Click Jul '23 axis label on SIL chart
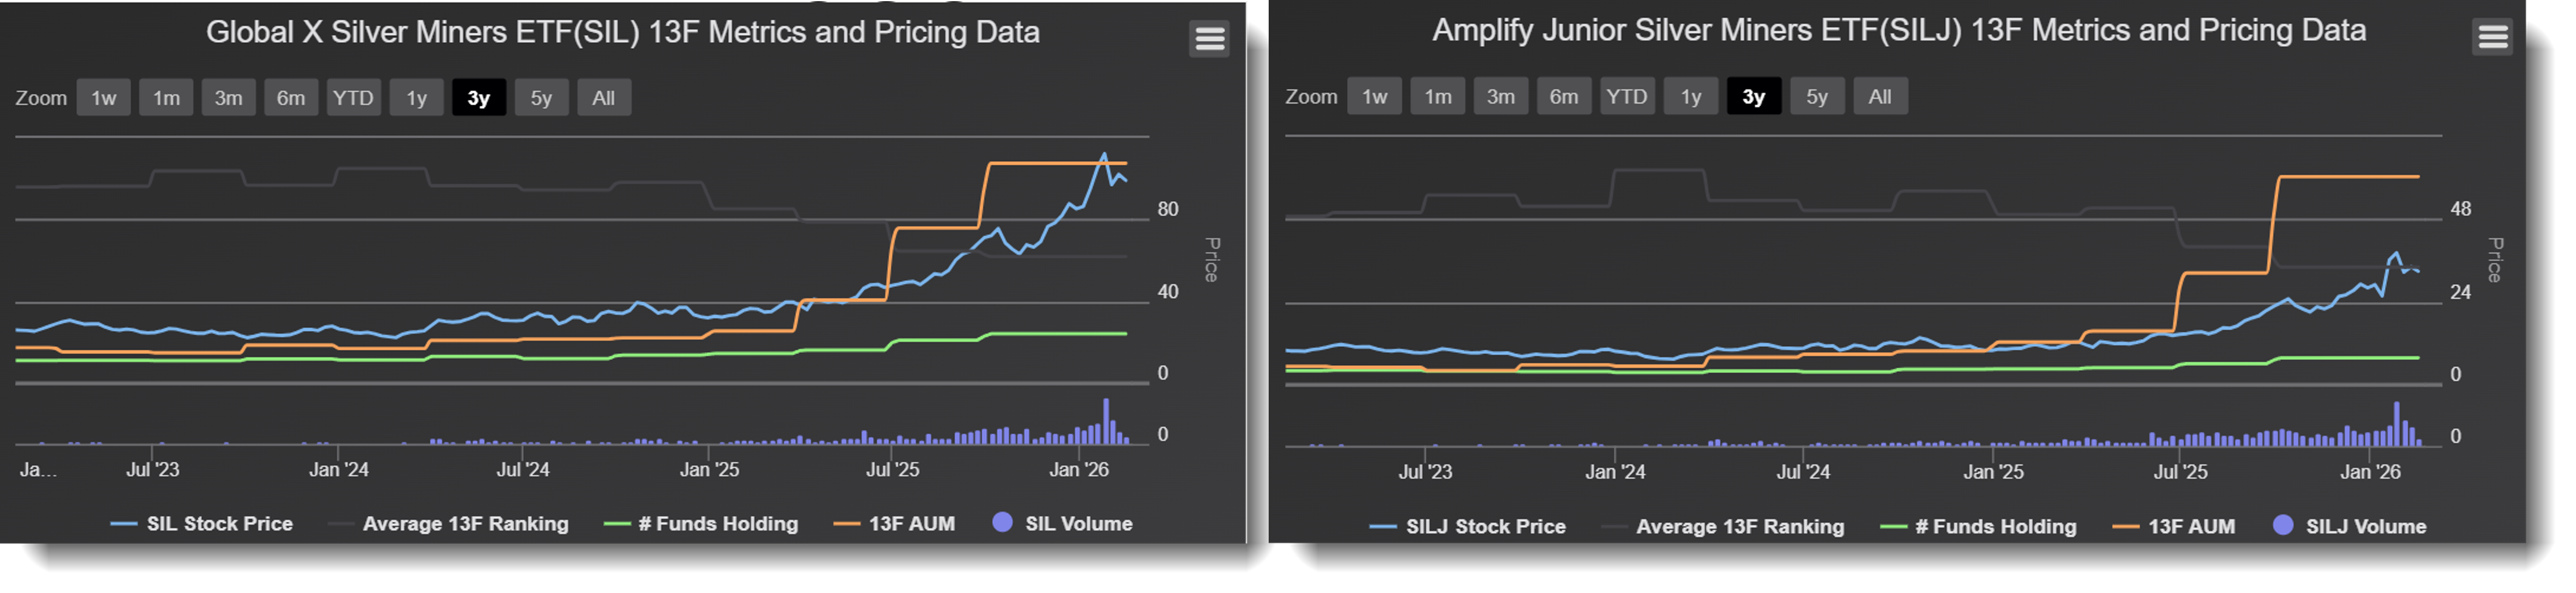2576x593 pixels. (x=152, y=470)
